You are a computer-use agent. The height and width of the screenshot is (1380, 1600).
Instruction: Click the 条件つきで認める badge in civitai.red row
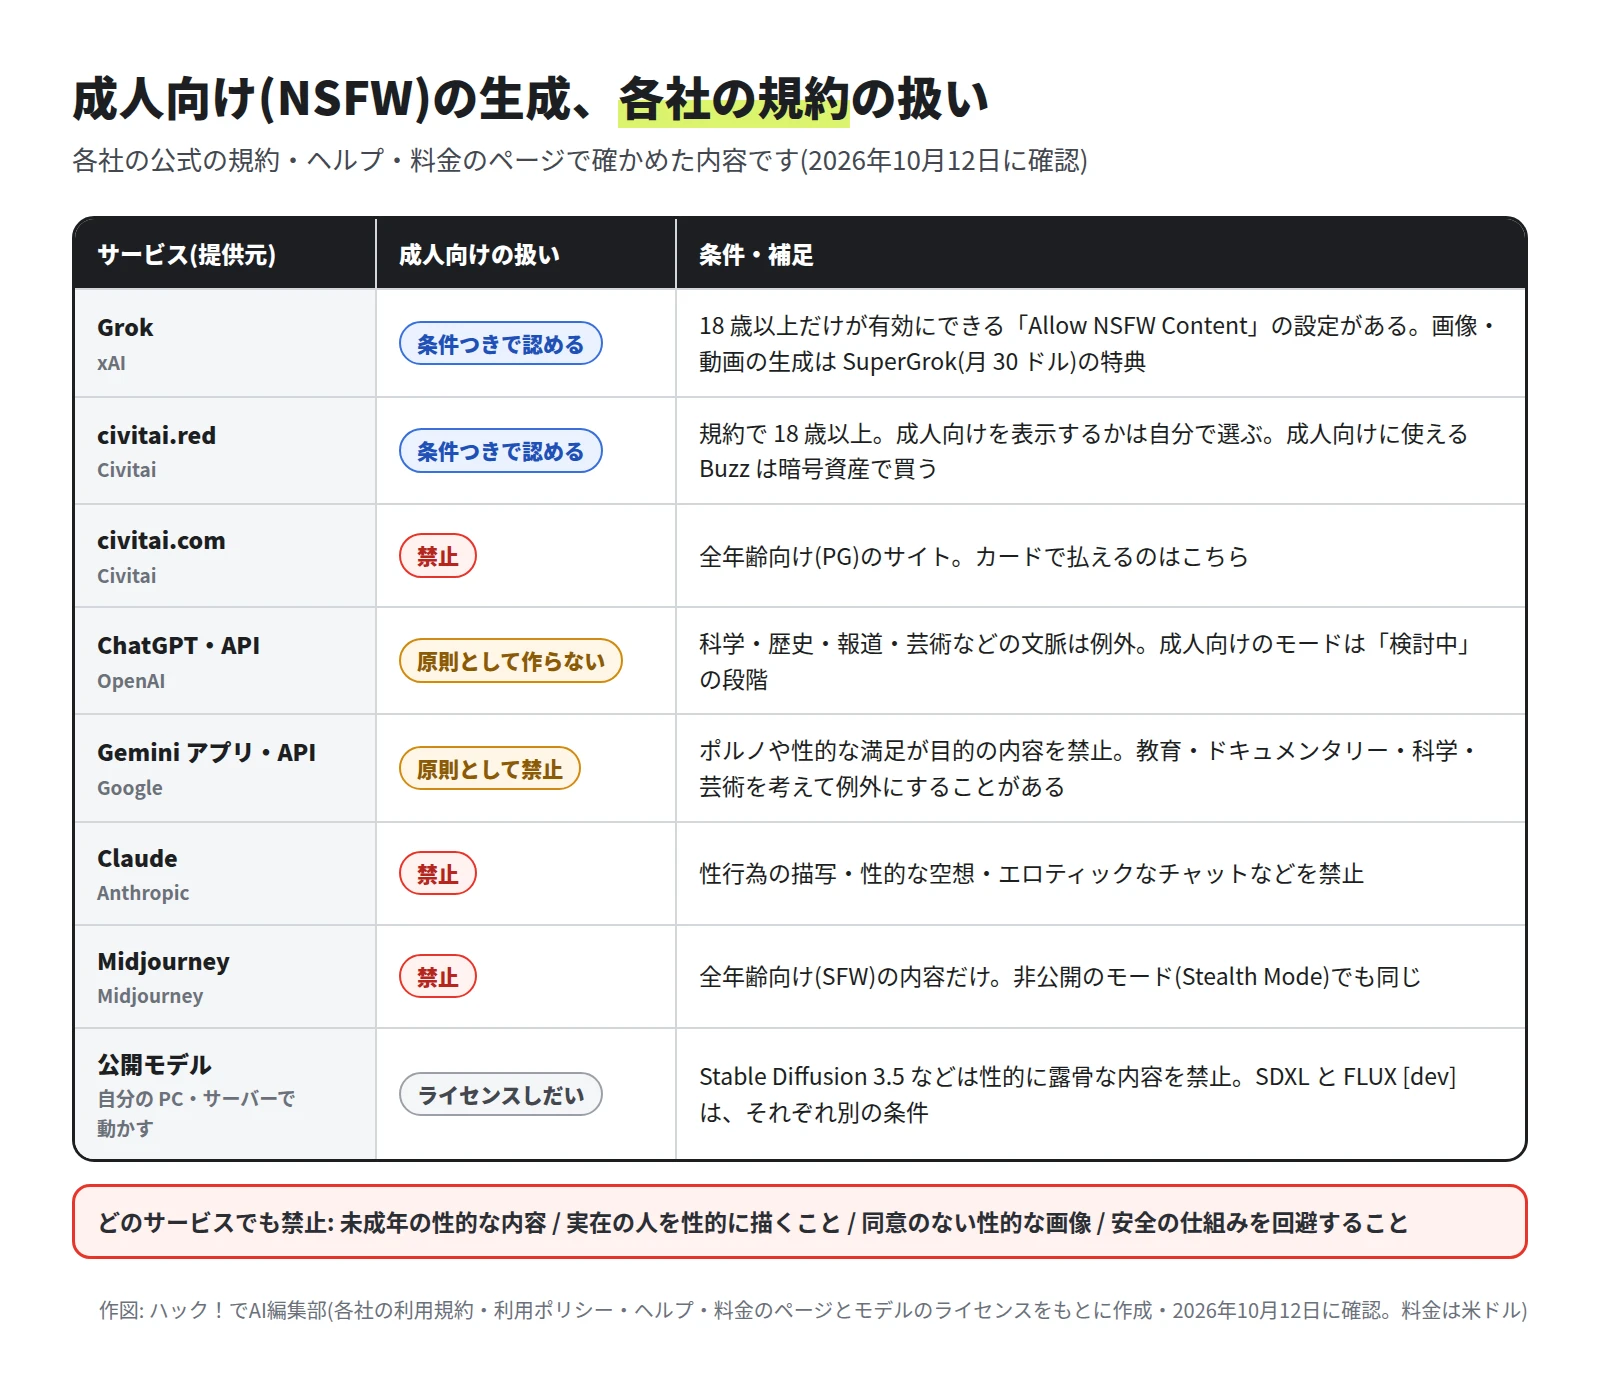click(x=500, y=451)
